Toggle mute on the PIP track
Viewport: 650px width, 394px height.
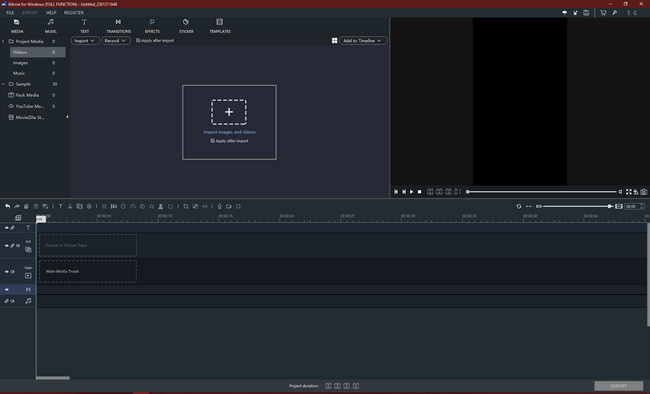click(18, 246)
